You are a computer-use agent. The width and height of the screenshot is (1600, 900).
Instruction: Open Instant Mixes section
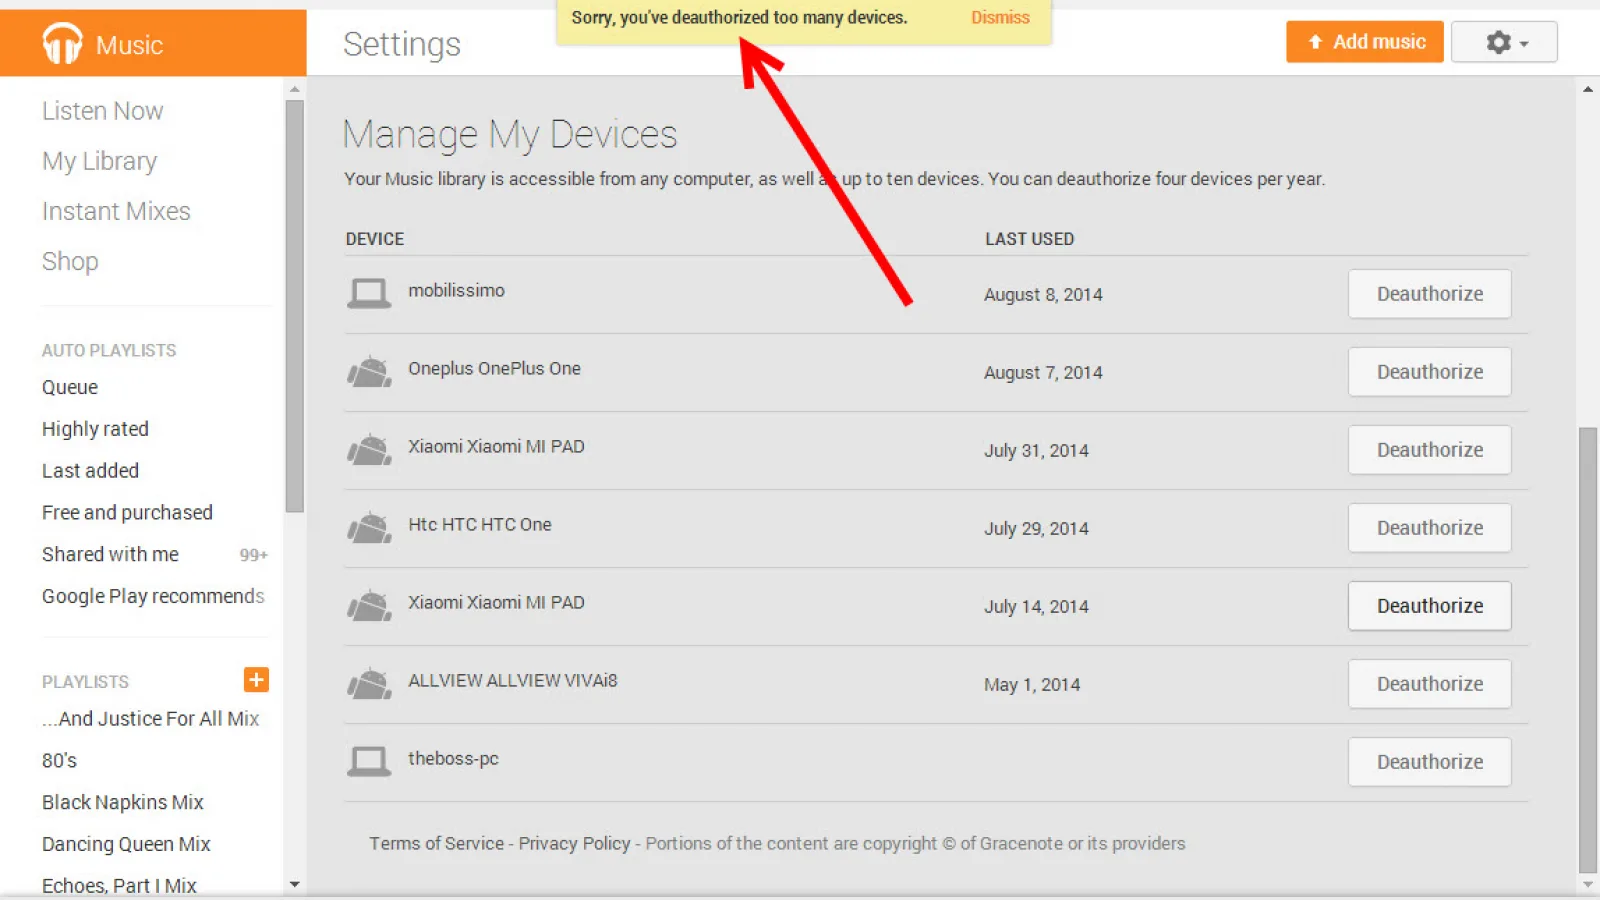(x=116, y=211)
